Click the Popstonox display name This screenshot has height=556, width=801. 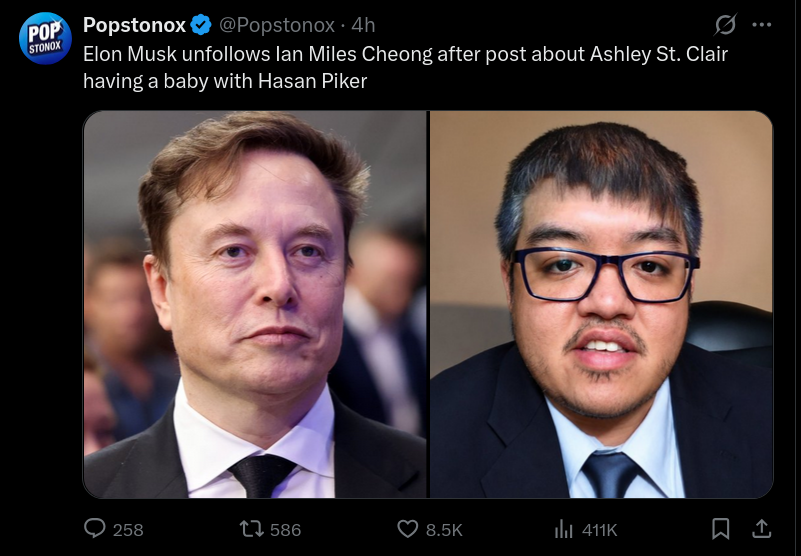click(x=134, y=25)
